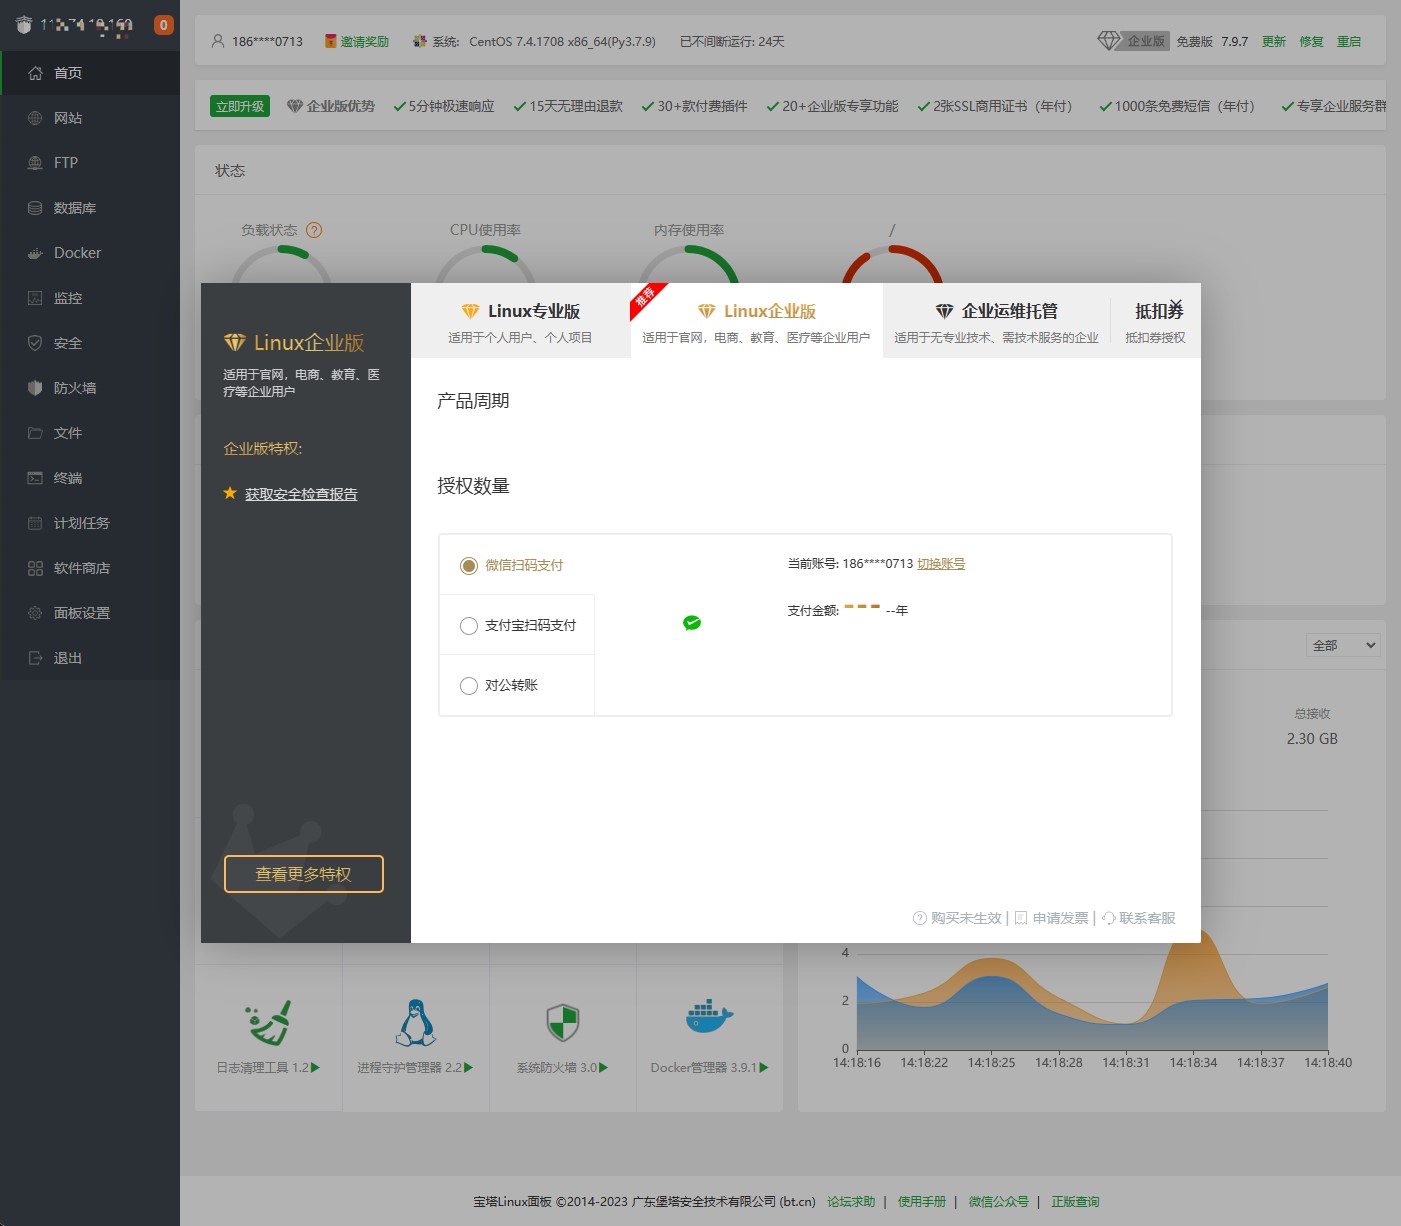The height and width of the screenshot is (1226, 1401).
Task: Open the 全部 dropdown
Action: coord(1344,645)
